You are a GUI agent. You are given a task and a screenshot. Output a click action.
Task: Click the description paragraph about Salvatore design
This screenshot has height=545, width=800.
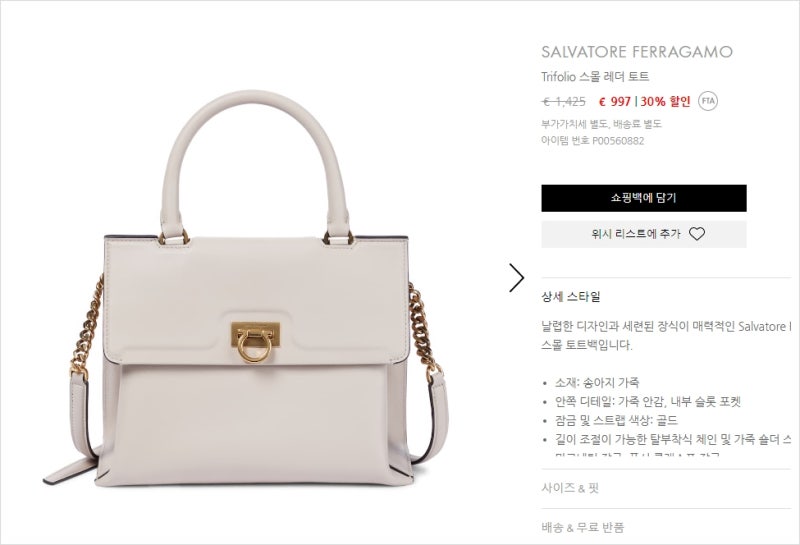(x=666, y=336)
